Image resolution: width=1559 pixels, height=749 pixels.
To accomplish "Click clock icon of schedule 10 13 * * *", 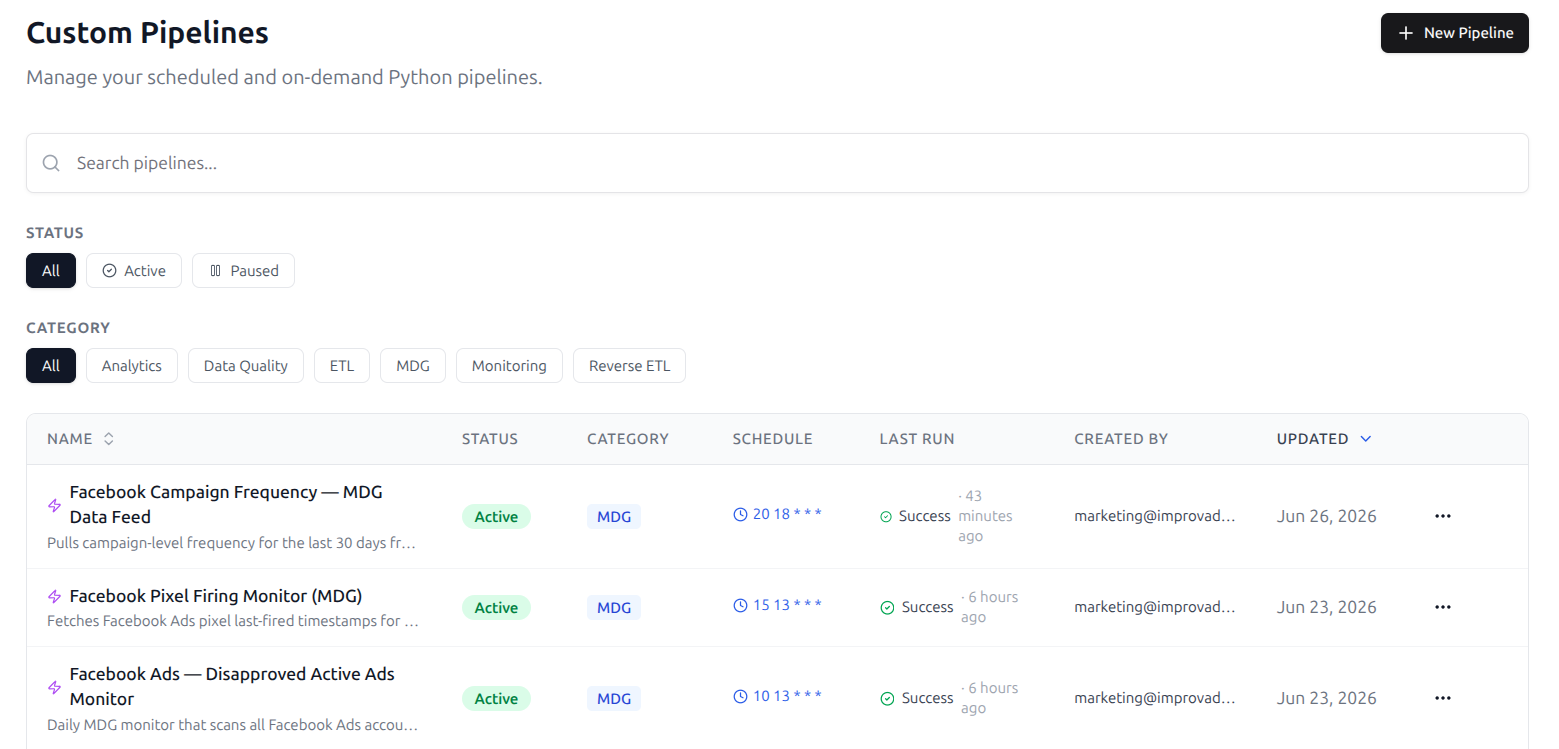I will (x=741, y=696).
